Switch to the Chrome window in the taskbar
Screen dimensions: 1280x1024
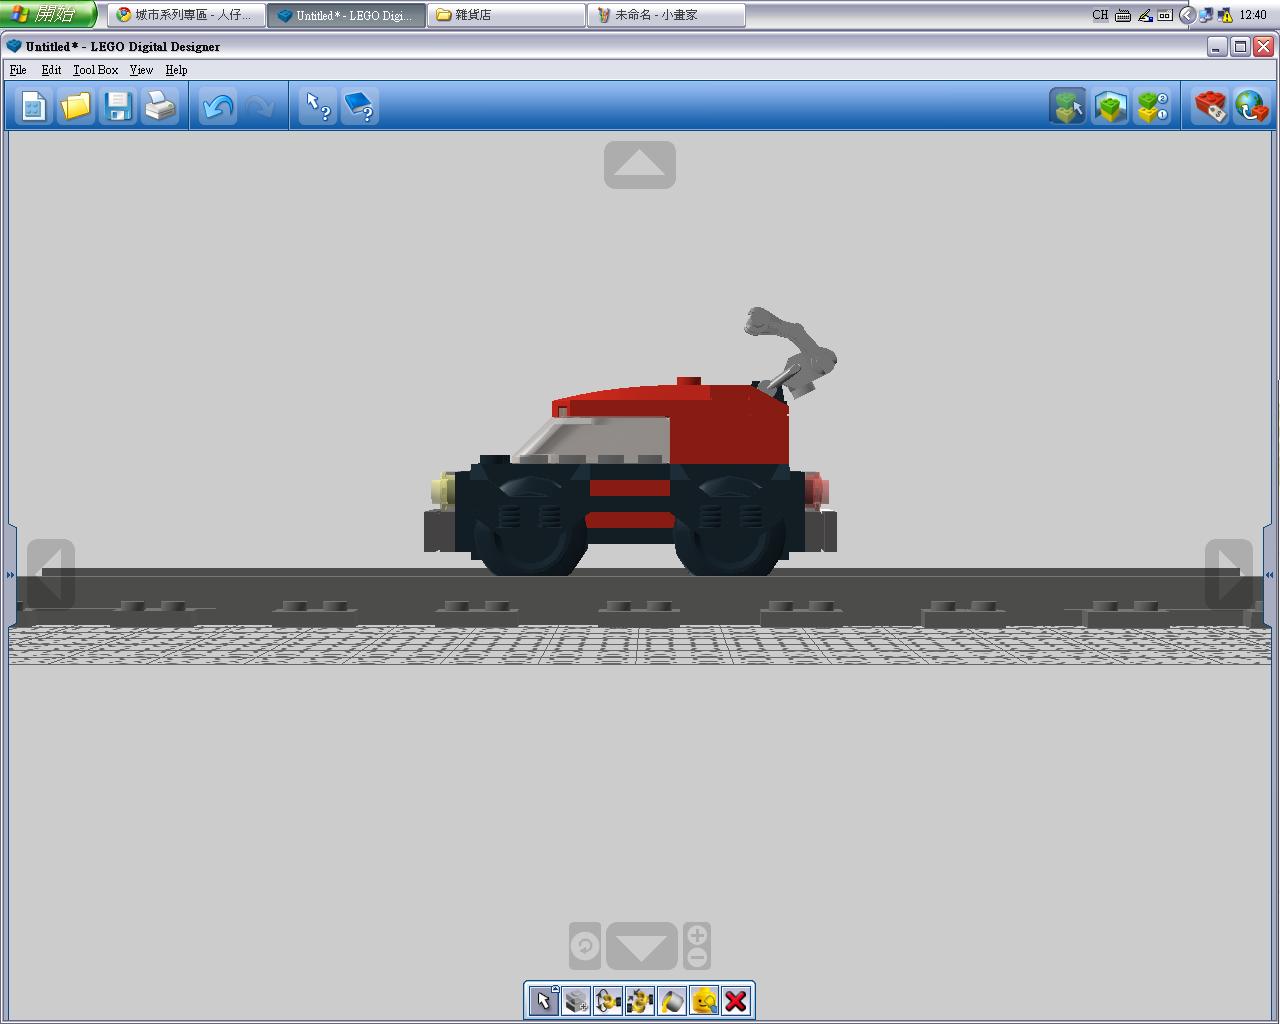click(x=187, y=15)
